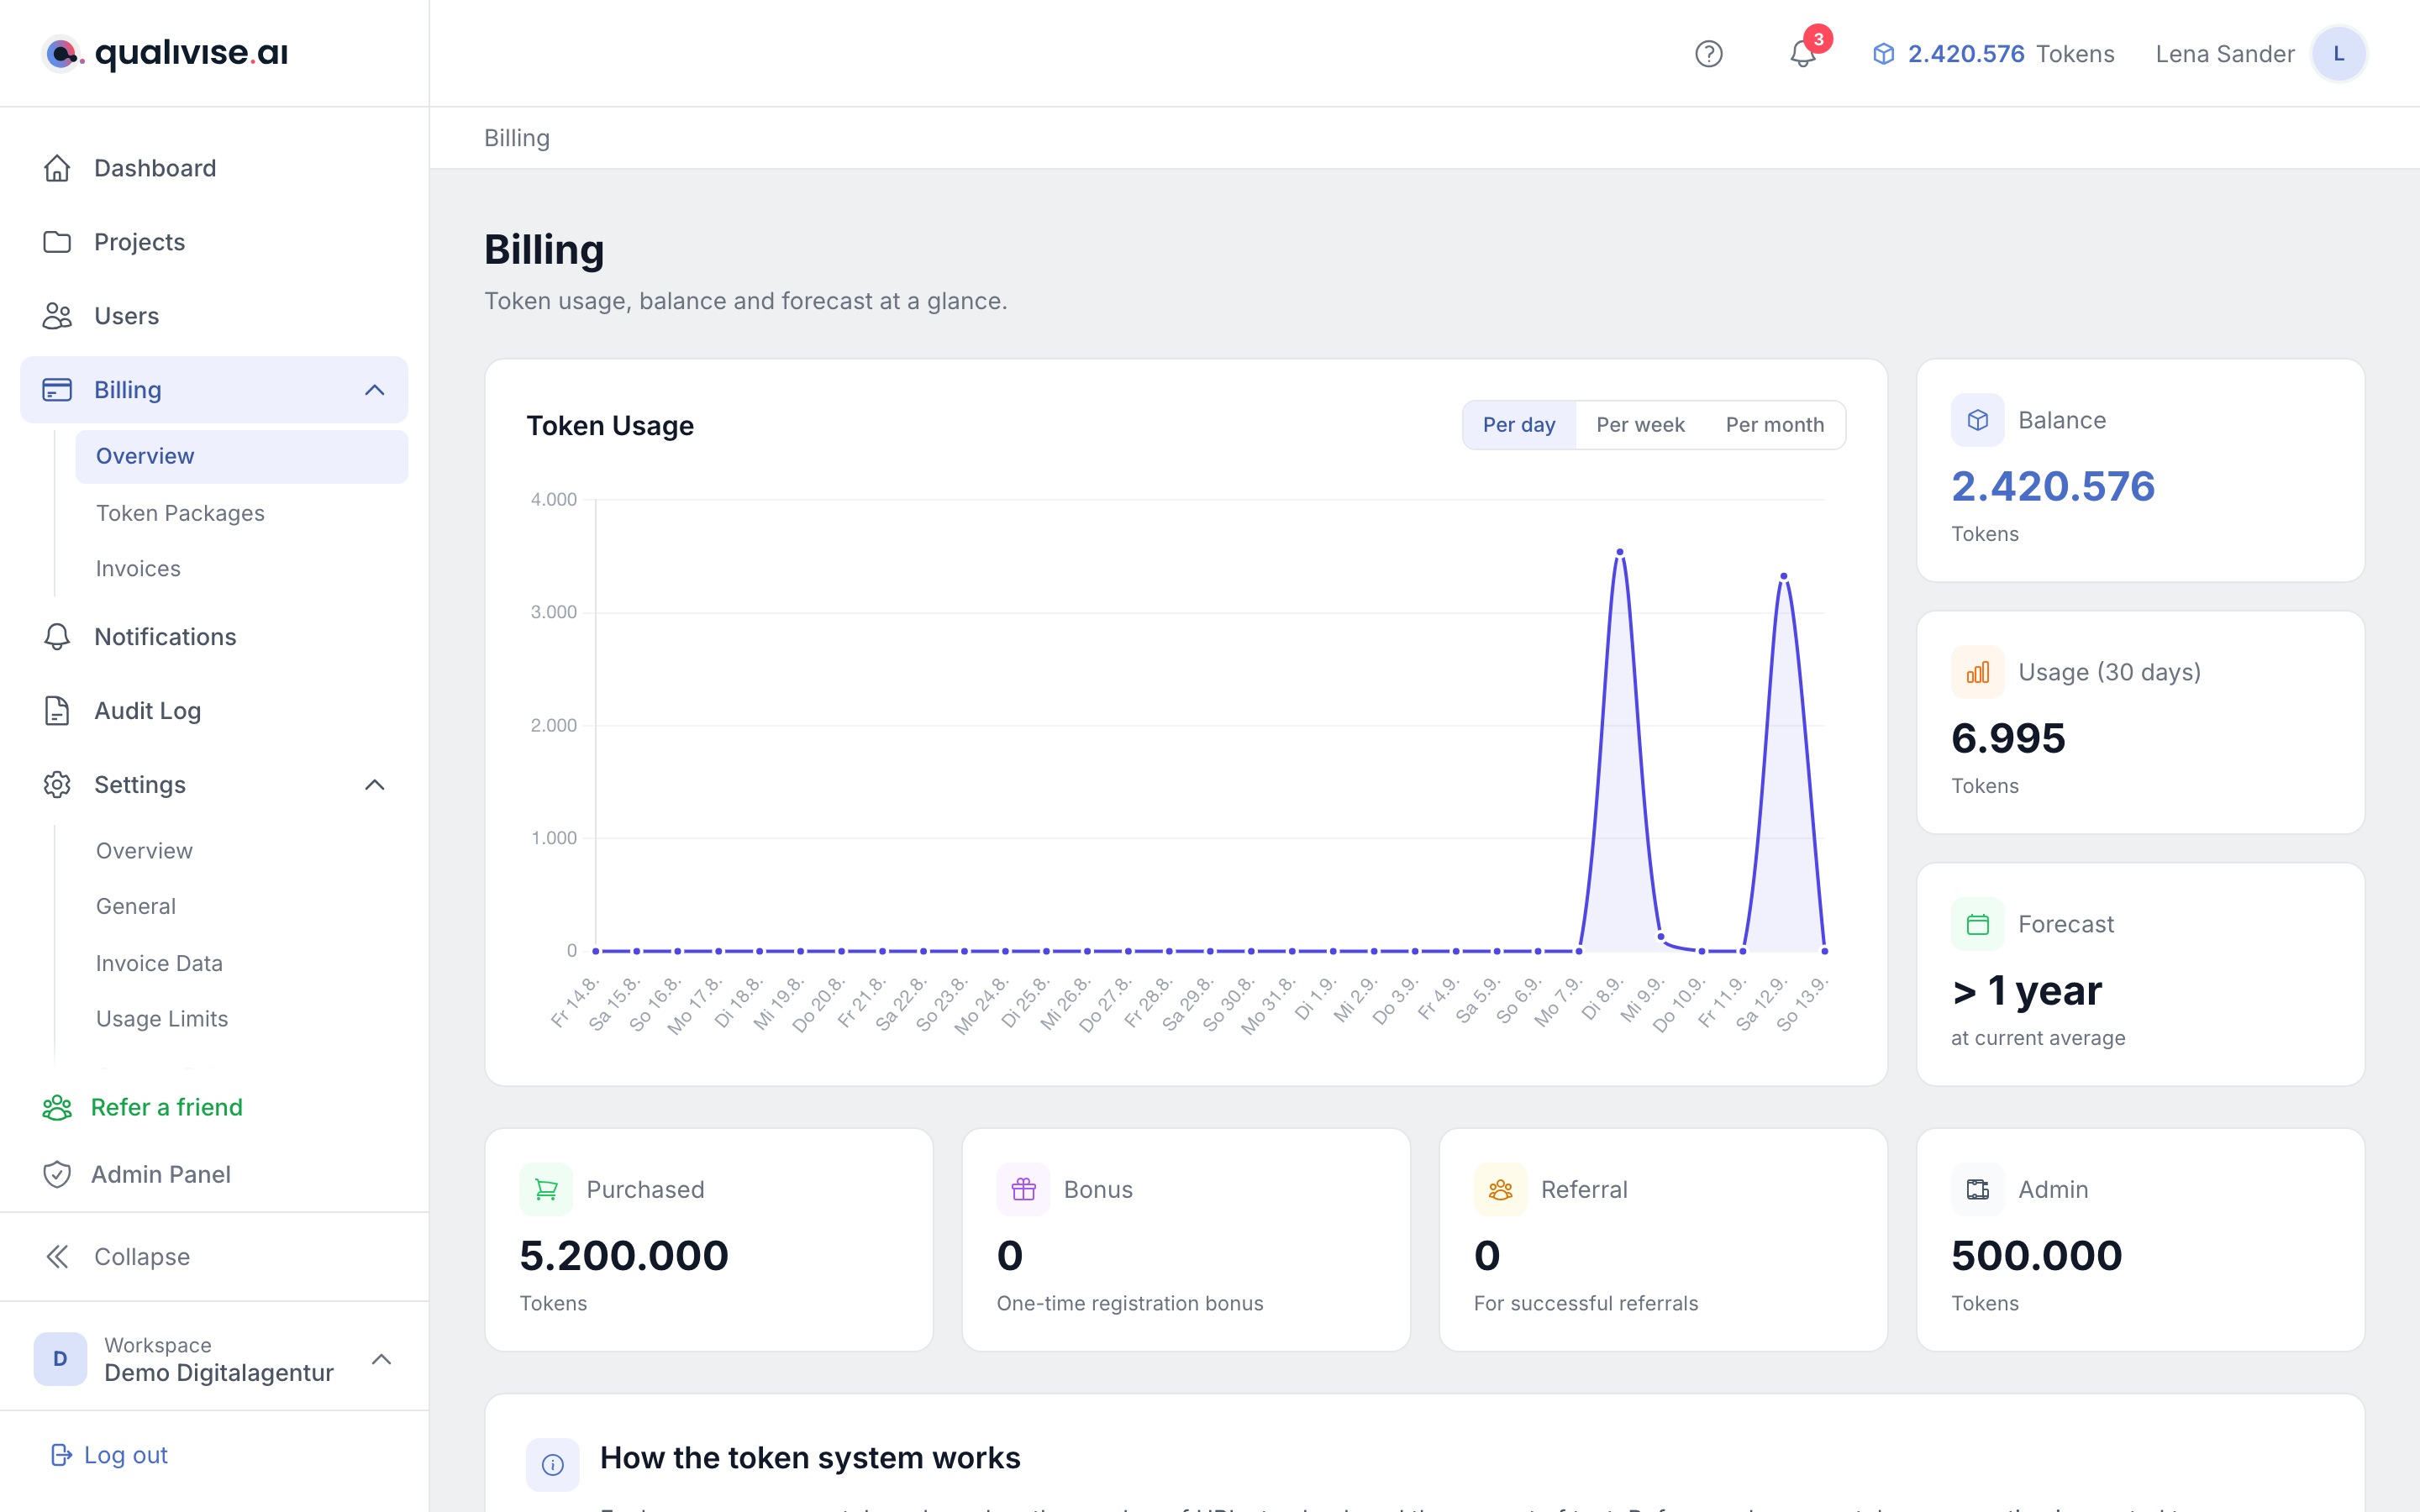This screenshot has height=1512, width=2420.
Task: Click the Admin card icon
Action: tap(1977, 1189)
